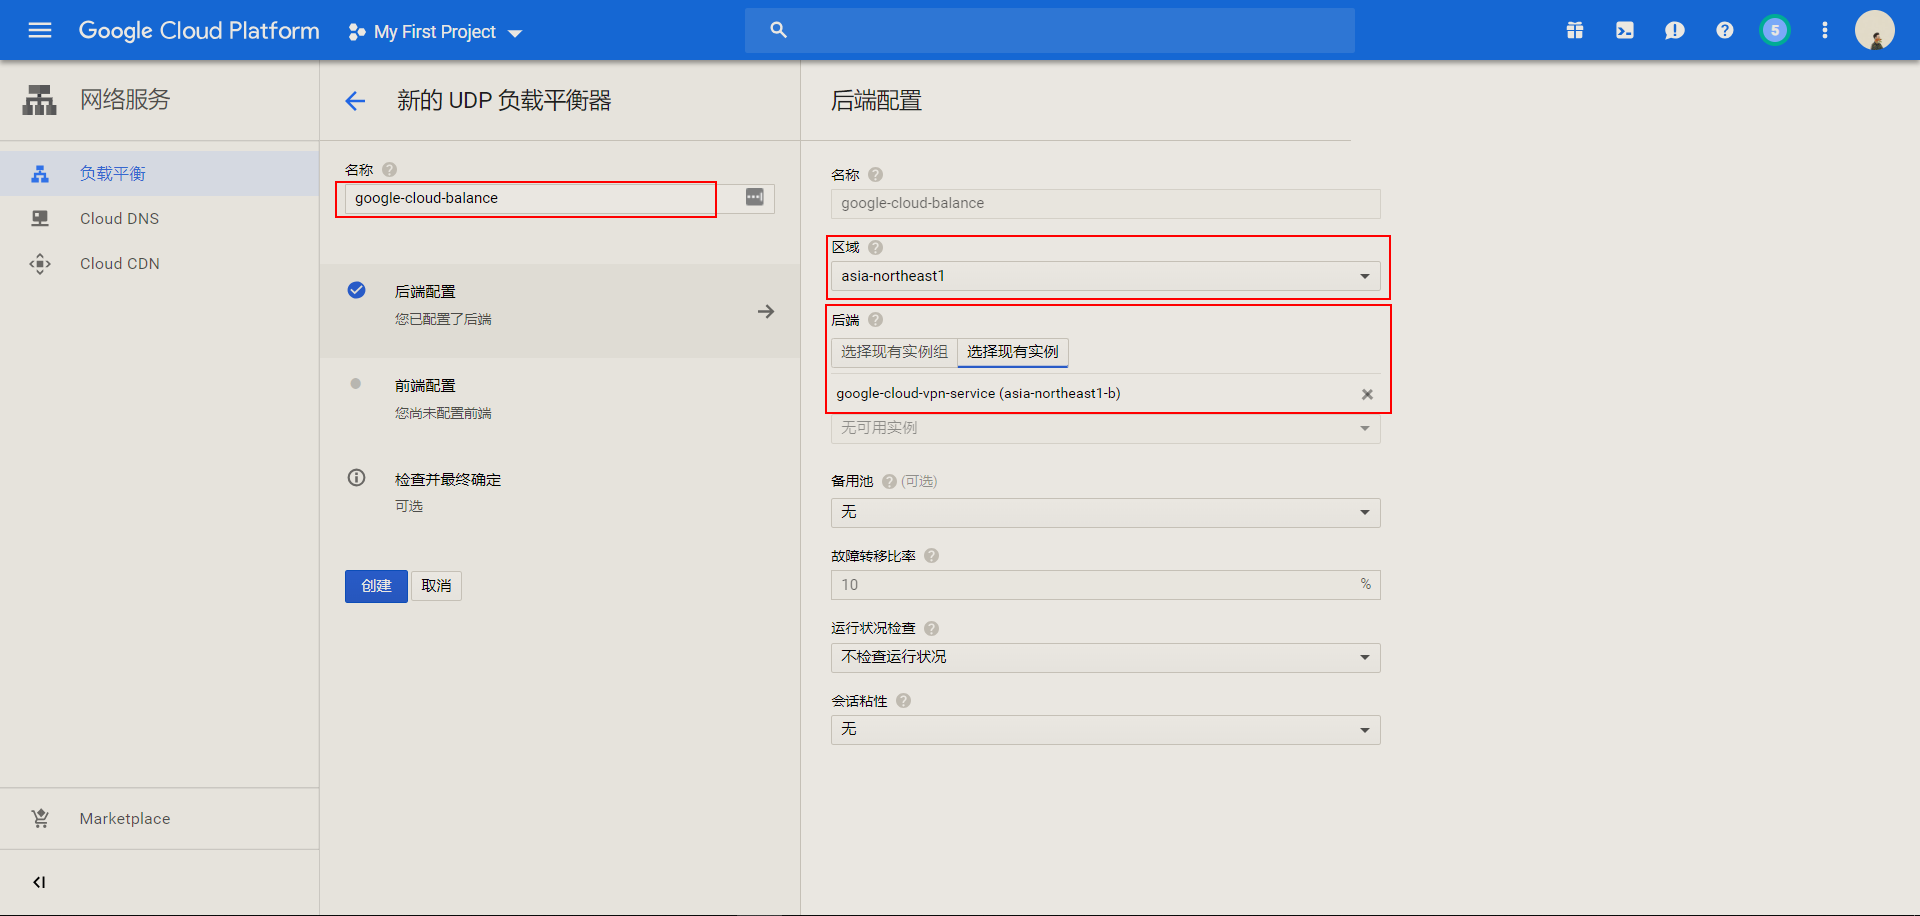Open the 不检查运行状况 dropdown
This screenshot has width=1920, height=916.
tap(1105, 658)
